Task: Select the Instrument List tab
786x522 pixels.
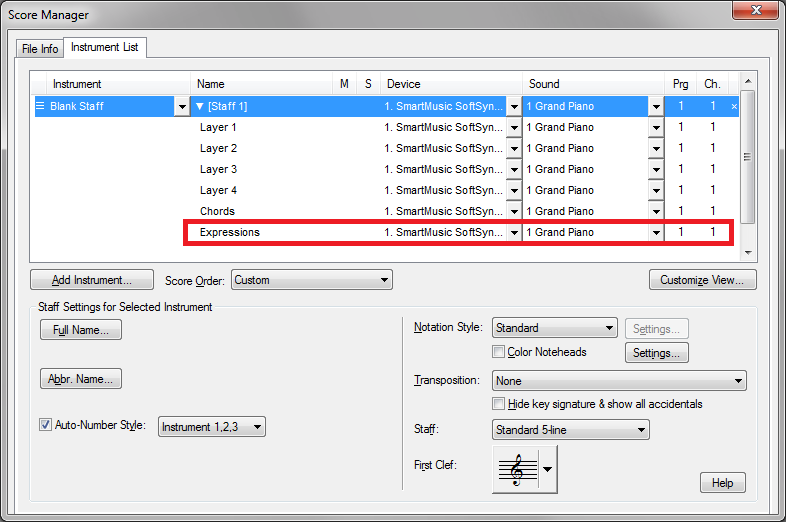Action: (x=105, y=48)
